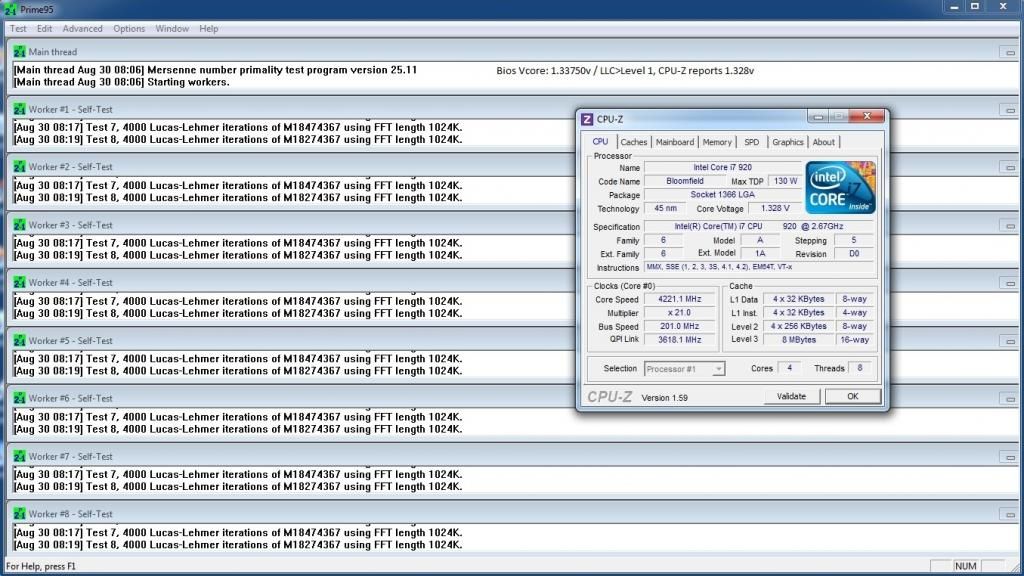The height and width of the screenshot is (576, 1024).
Task: Open the Window menu in Prime95
Action: [172, 29]
